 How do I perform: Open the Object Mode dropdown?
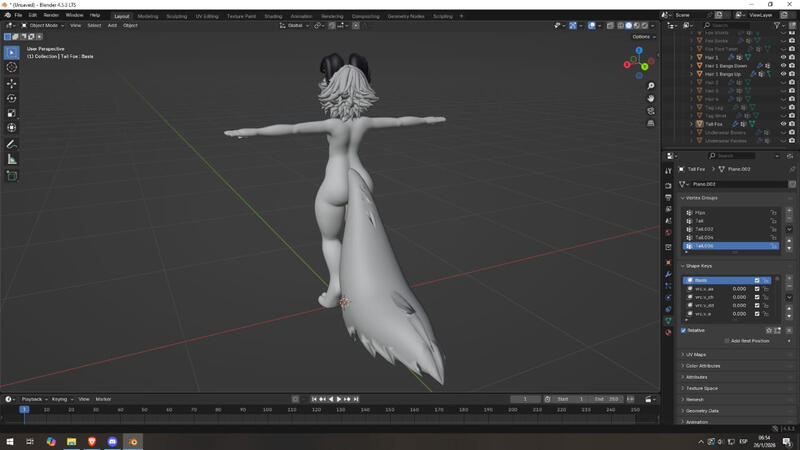coord(43,26)
